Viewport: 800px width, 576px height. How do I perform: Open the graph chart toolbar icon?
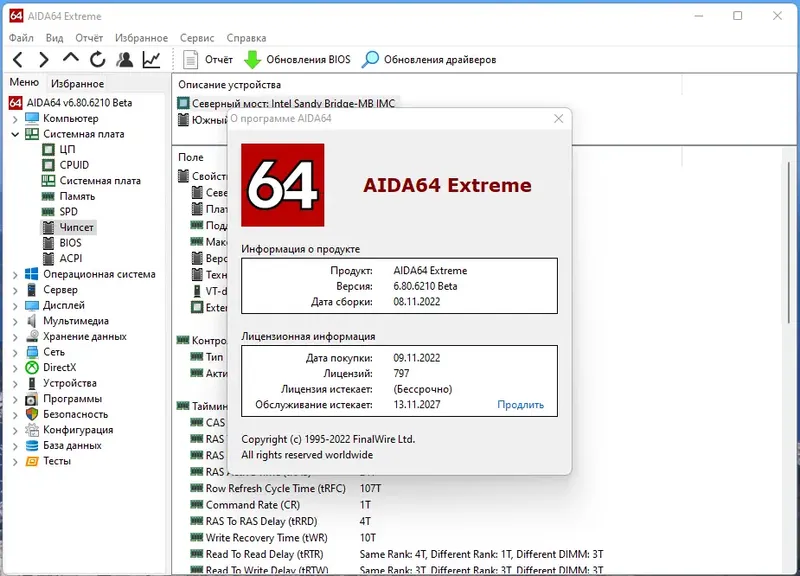point(152,60)
